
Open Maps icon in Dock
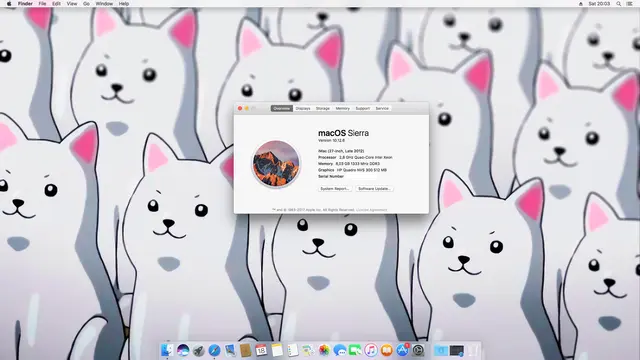[308, 350]
